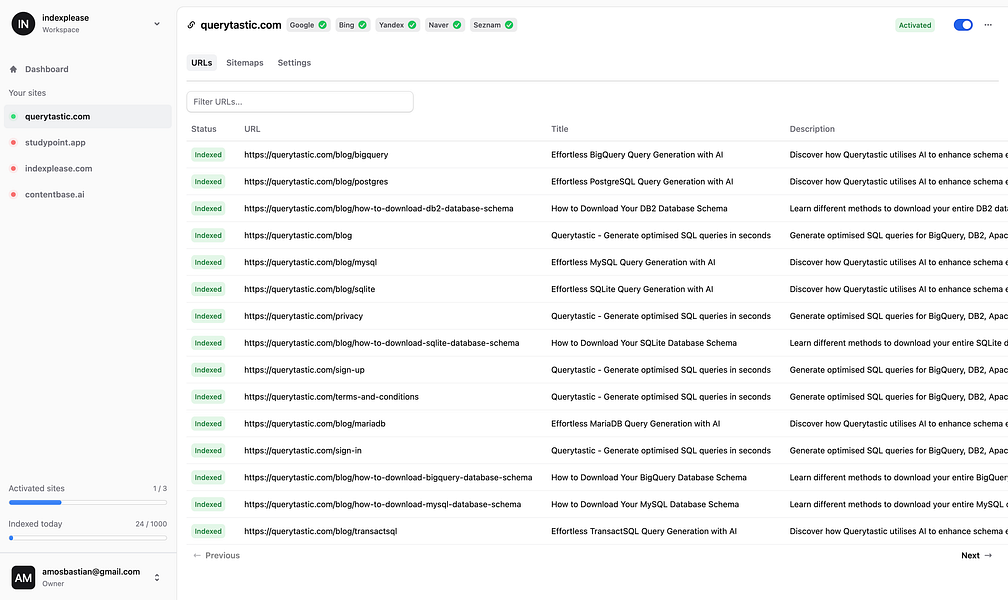Click the blog/sqlite URL
The height and width of the screenshot is (600, 1008).
(309, 289)
